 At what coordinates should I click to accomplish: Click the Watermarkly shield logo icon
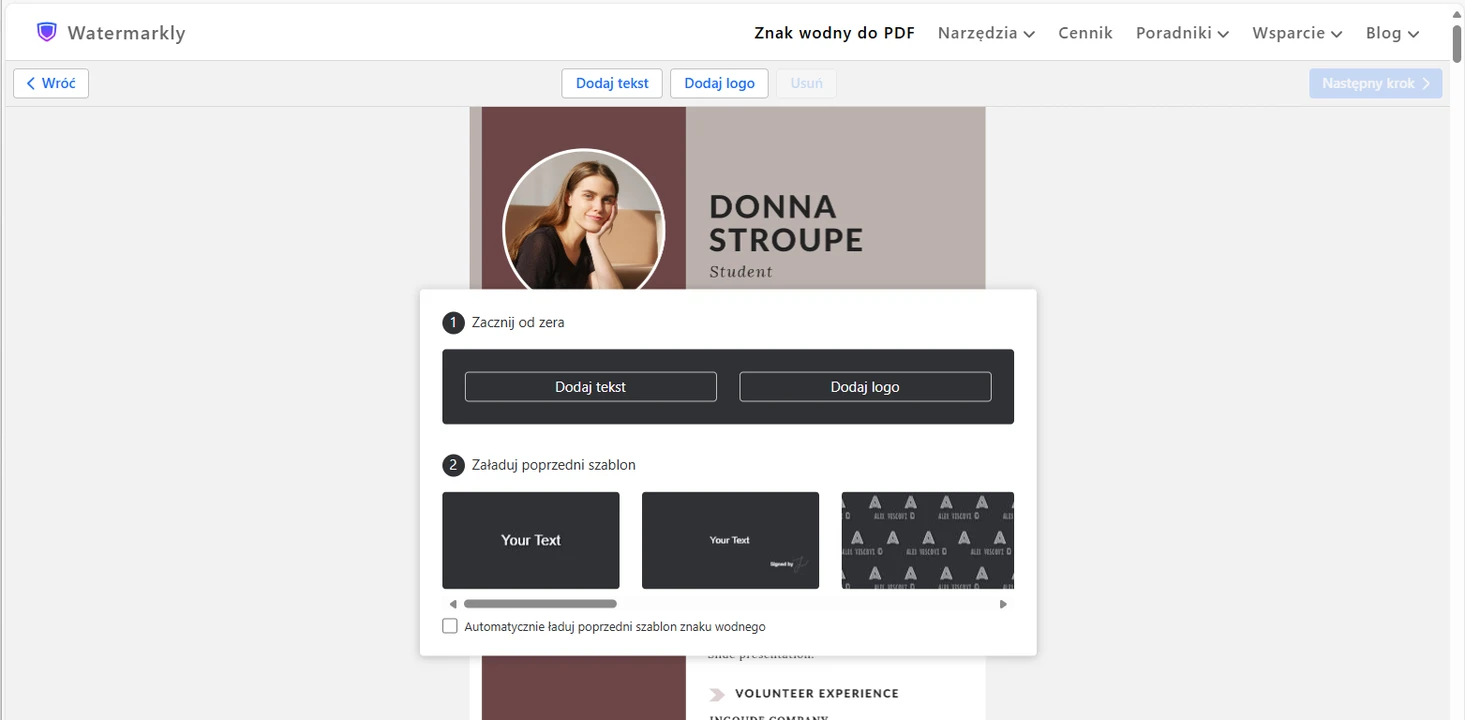pyautogui.click(x=47, y=32)
